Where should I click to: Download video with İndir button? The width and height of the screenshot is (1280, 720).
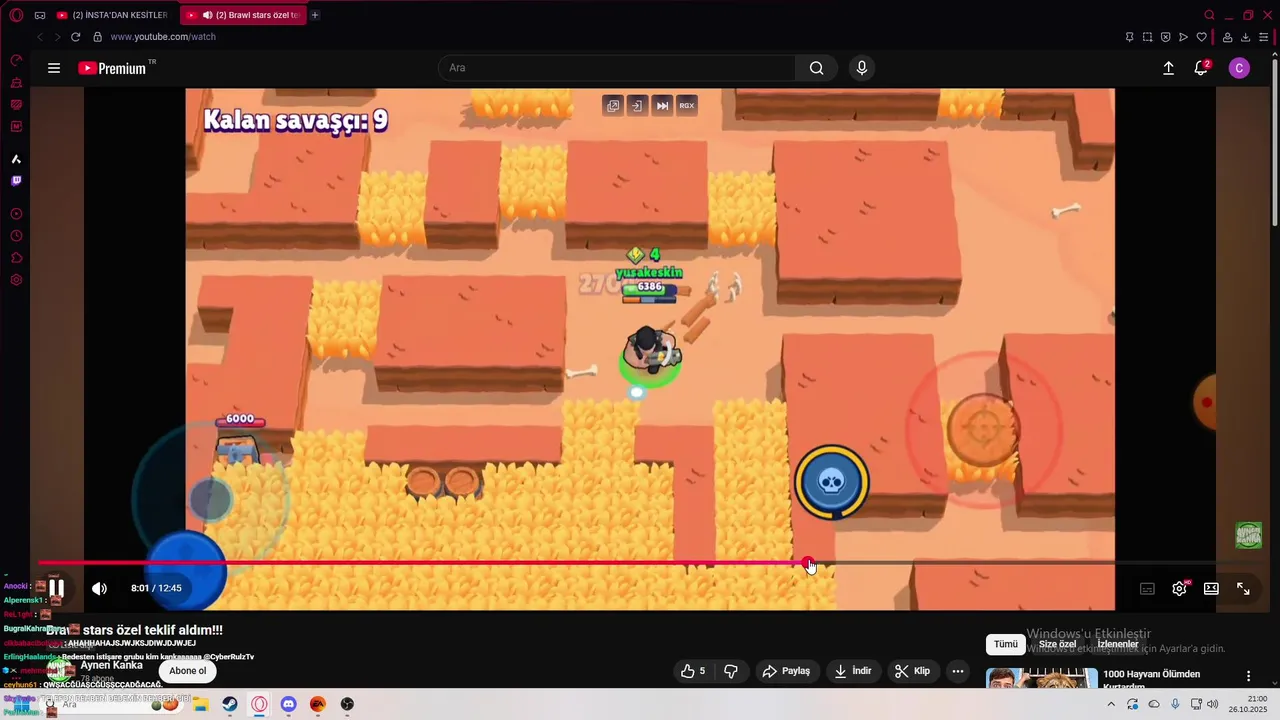(854, 671)
